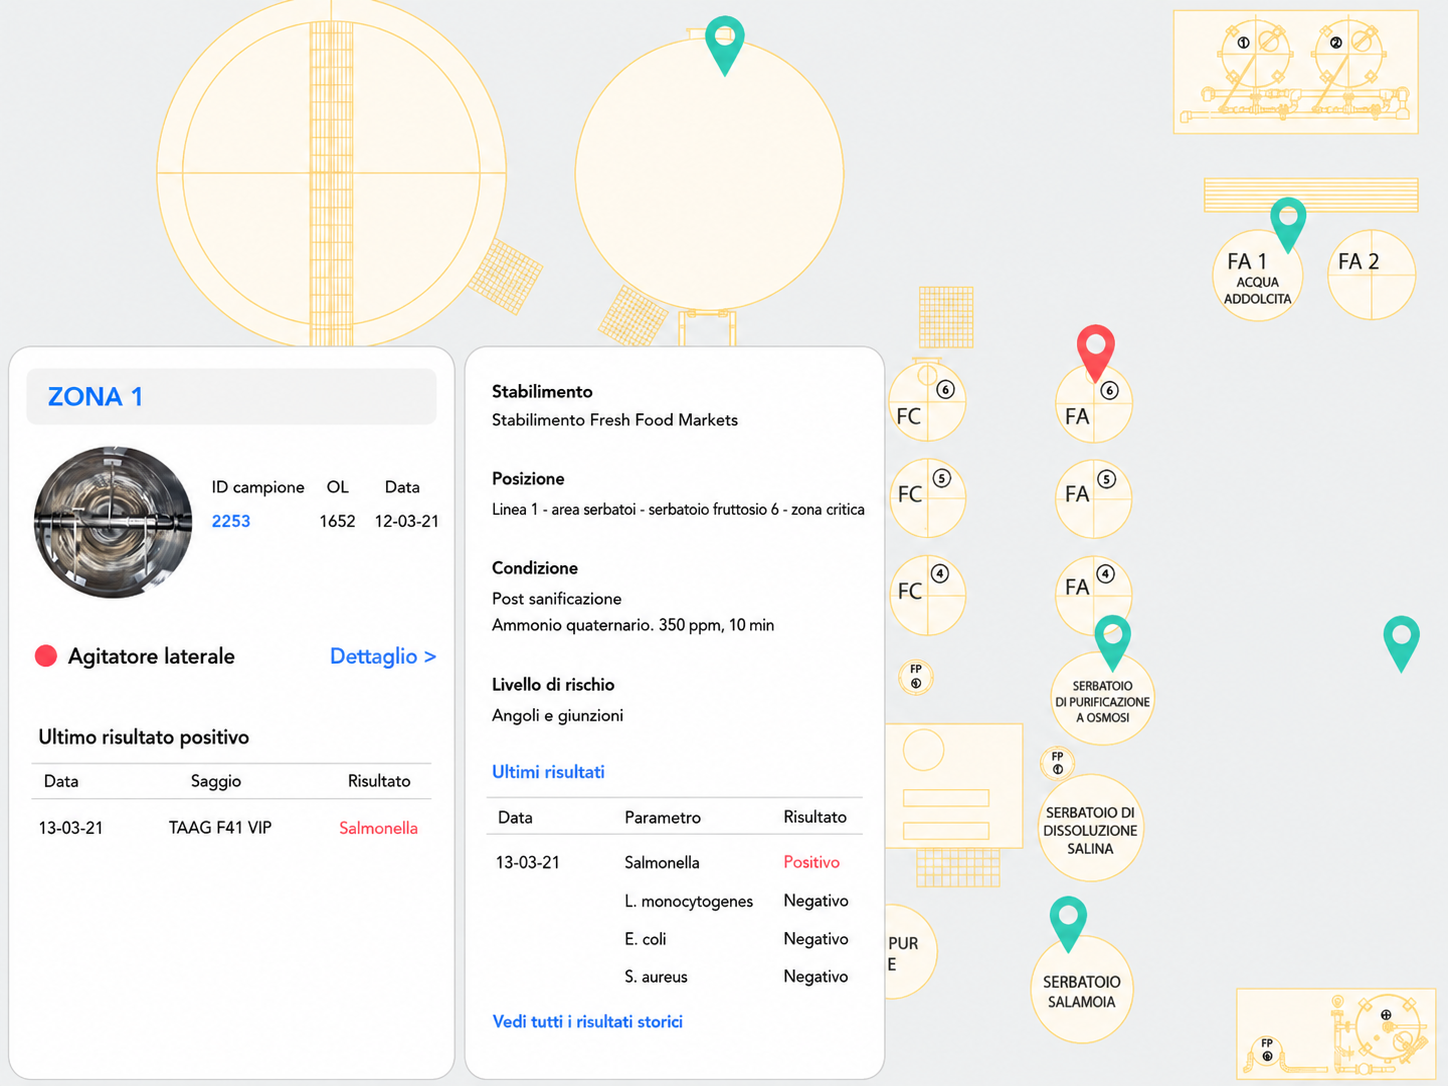Select green pin on FA 1 Acqua Addolcita
This screenshot has height=1086, width=1448.
tap(1288, 224)
